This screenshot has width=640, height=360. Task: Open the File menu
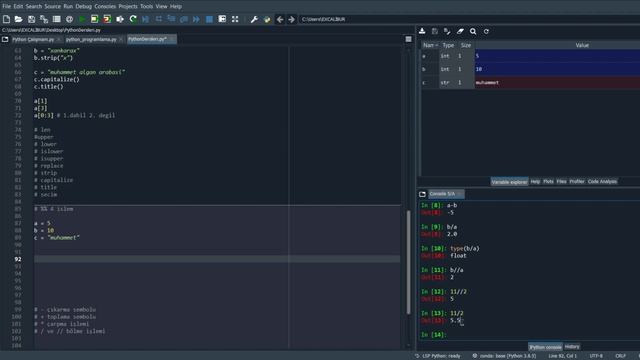coord(7,6)
